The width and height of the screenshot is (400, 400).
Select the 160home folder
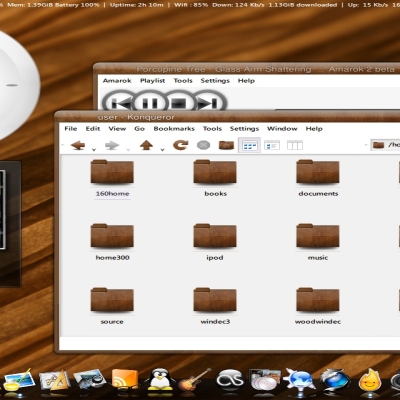coord(112,179)
